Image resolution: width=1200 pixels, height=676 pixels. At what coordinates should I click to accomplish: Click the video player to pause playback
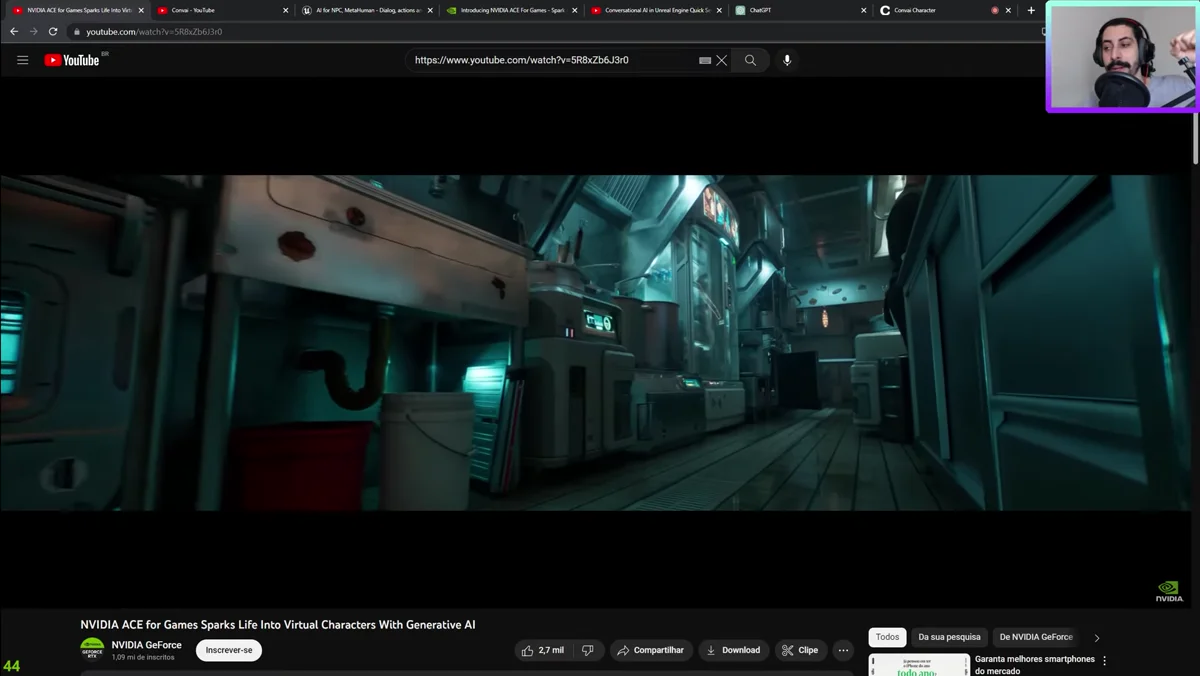pyautogui.click(x=596, y=342)
